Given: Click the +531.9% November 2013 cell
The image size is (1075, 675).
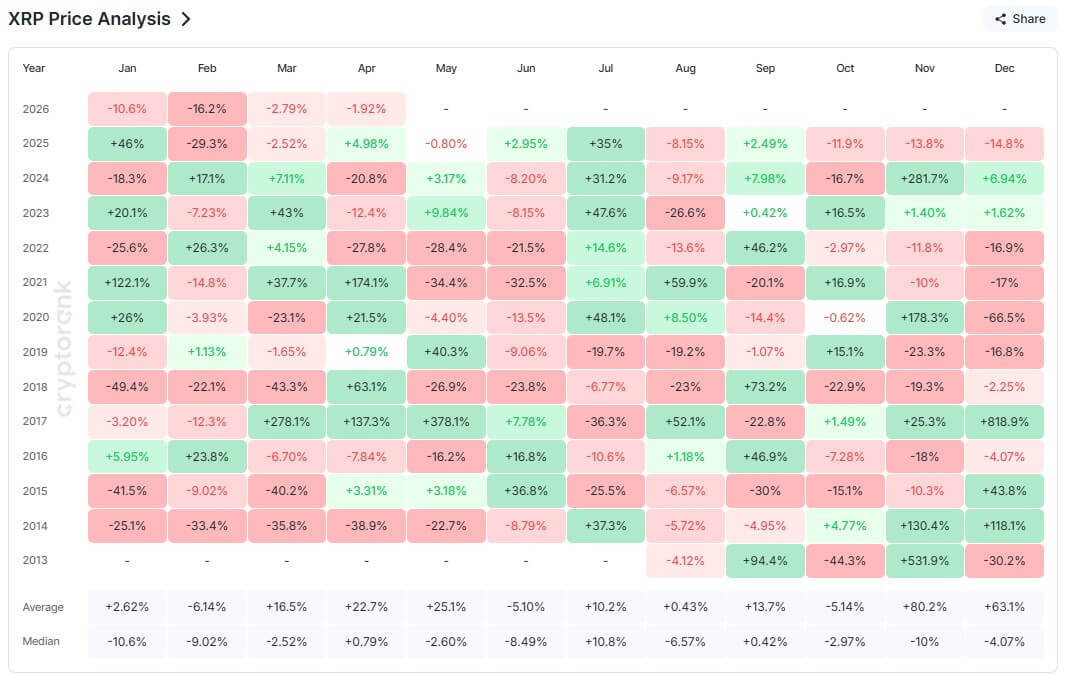Looking at the screenshot, I should (924, 560).
